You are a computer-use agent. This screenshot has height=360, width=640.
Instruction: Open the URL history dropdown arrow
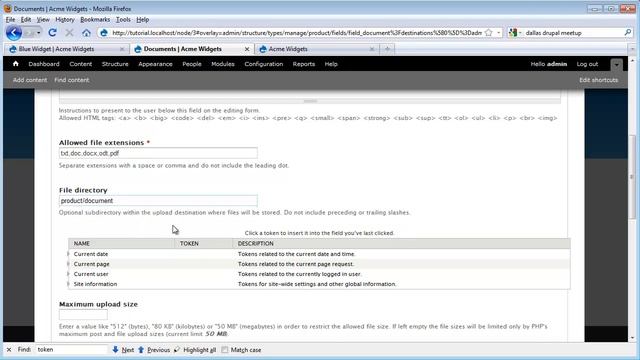tap(498, 33)
